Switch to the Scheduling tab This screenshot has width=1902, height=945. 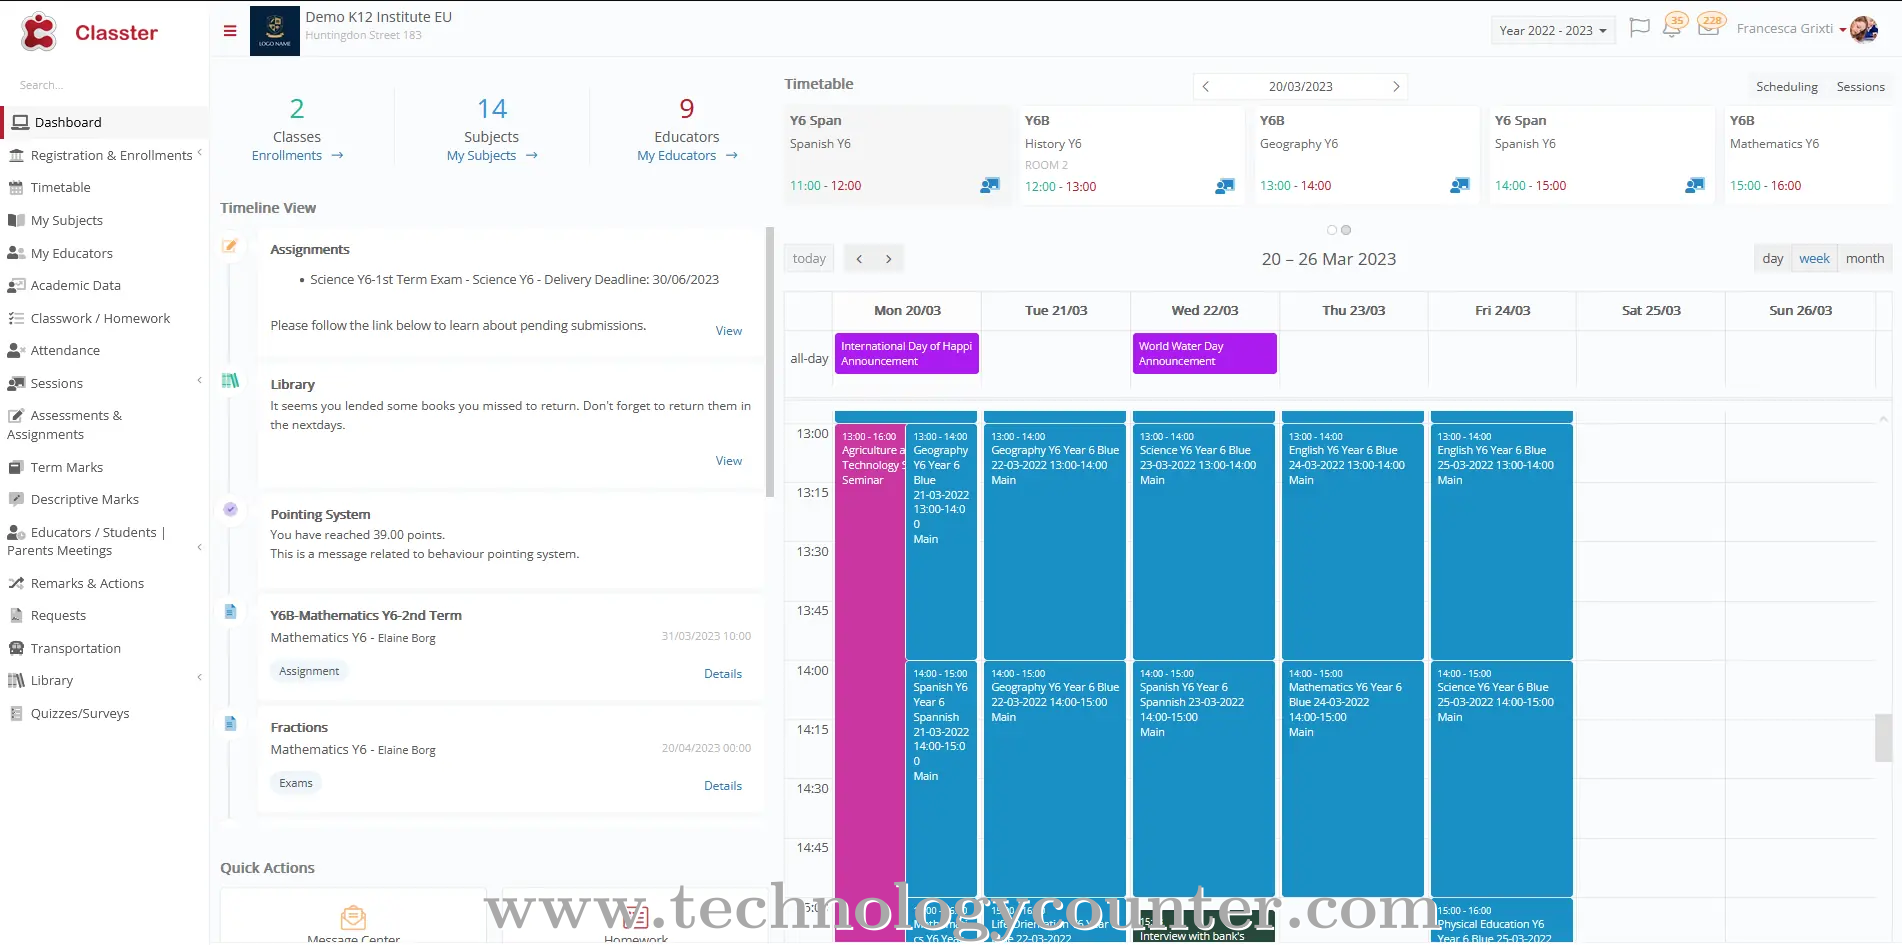point(1787,87)
